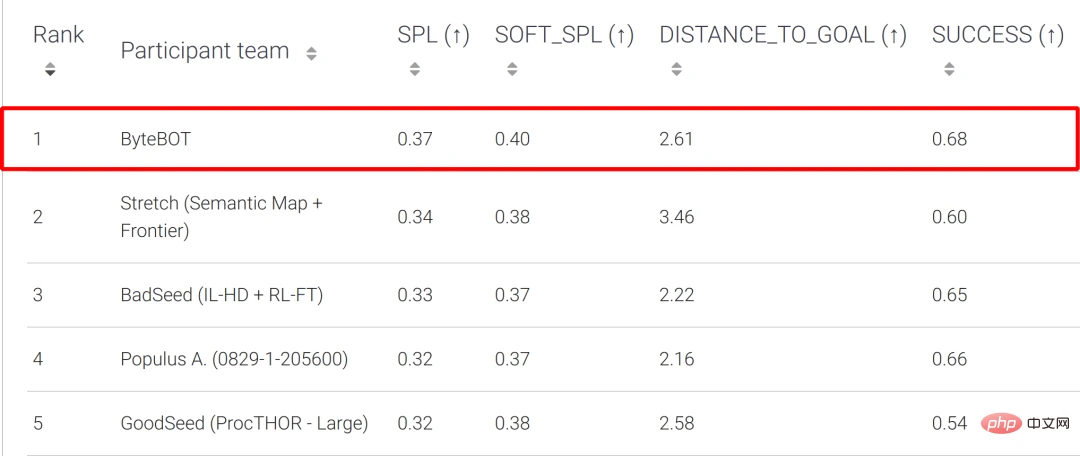Sort DISTANCE_TO_GOAL with arrow icon
Viewport: 1080px width, 456px height.
coord(676,69)
